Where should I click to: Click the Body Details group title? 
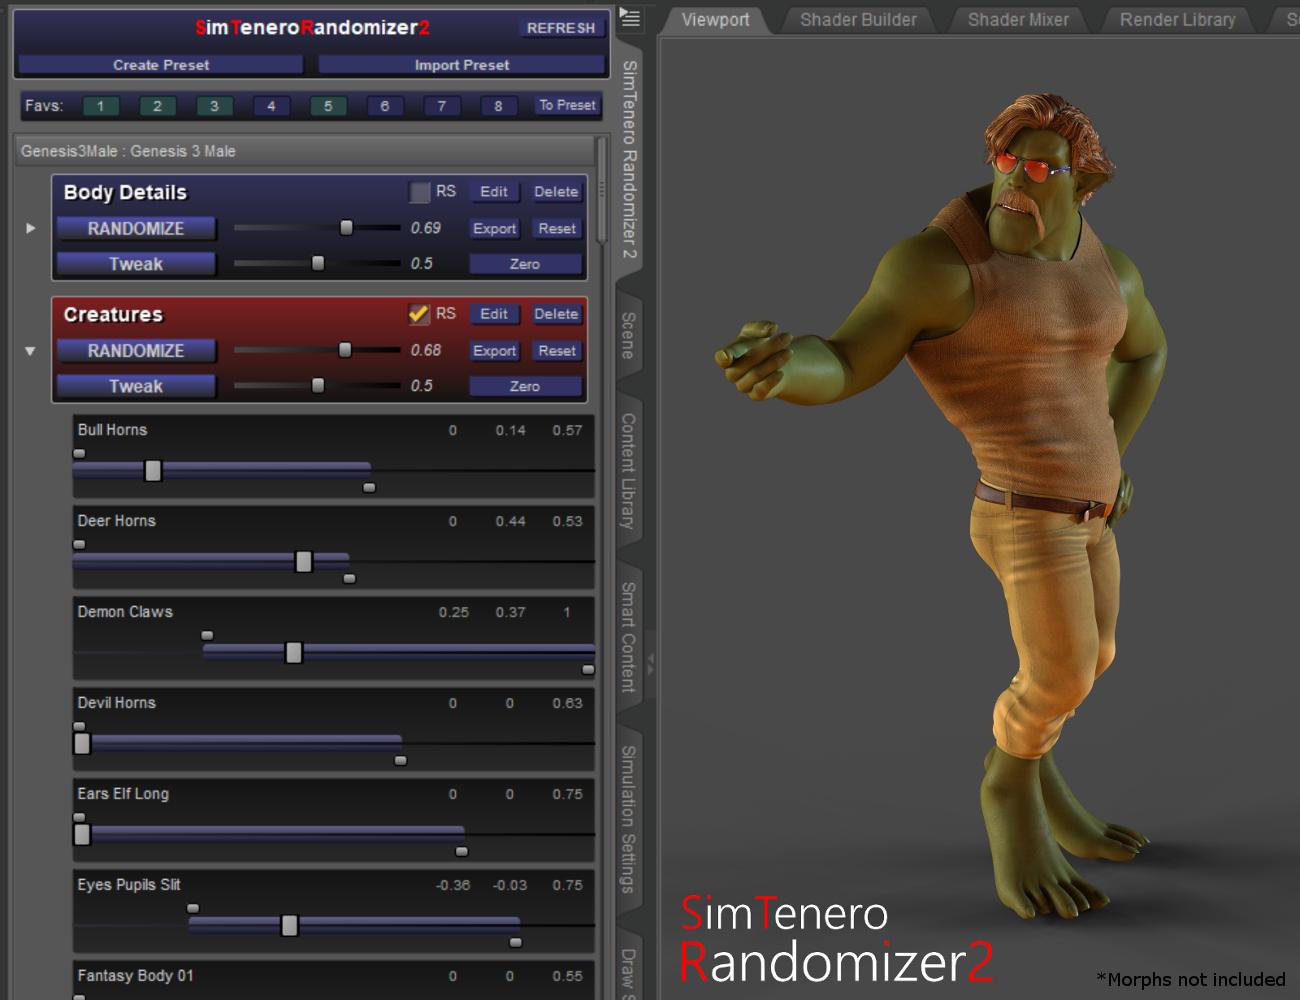coord(125,192)
